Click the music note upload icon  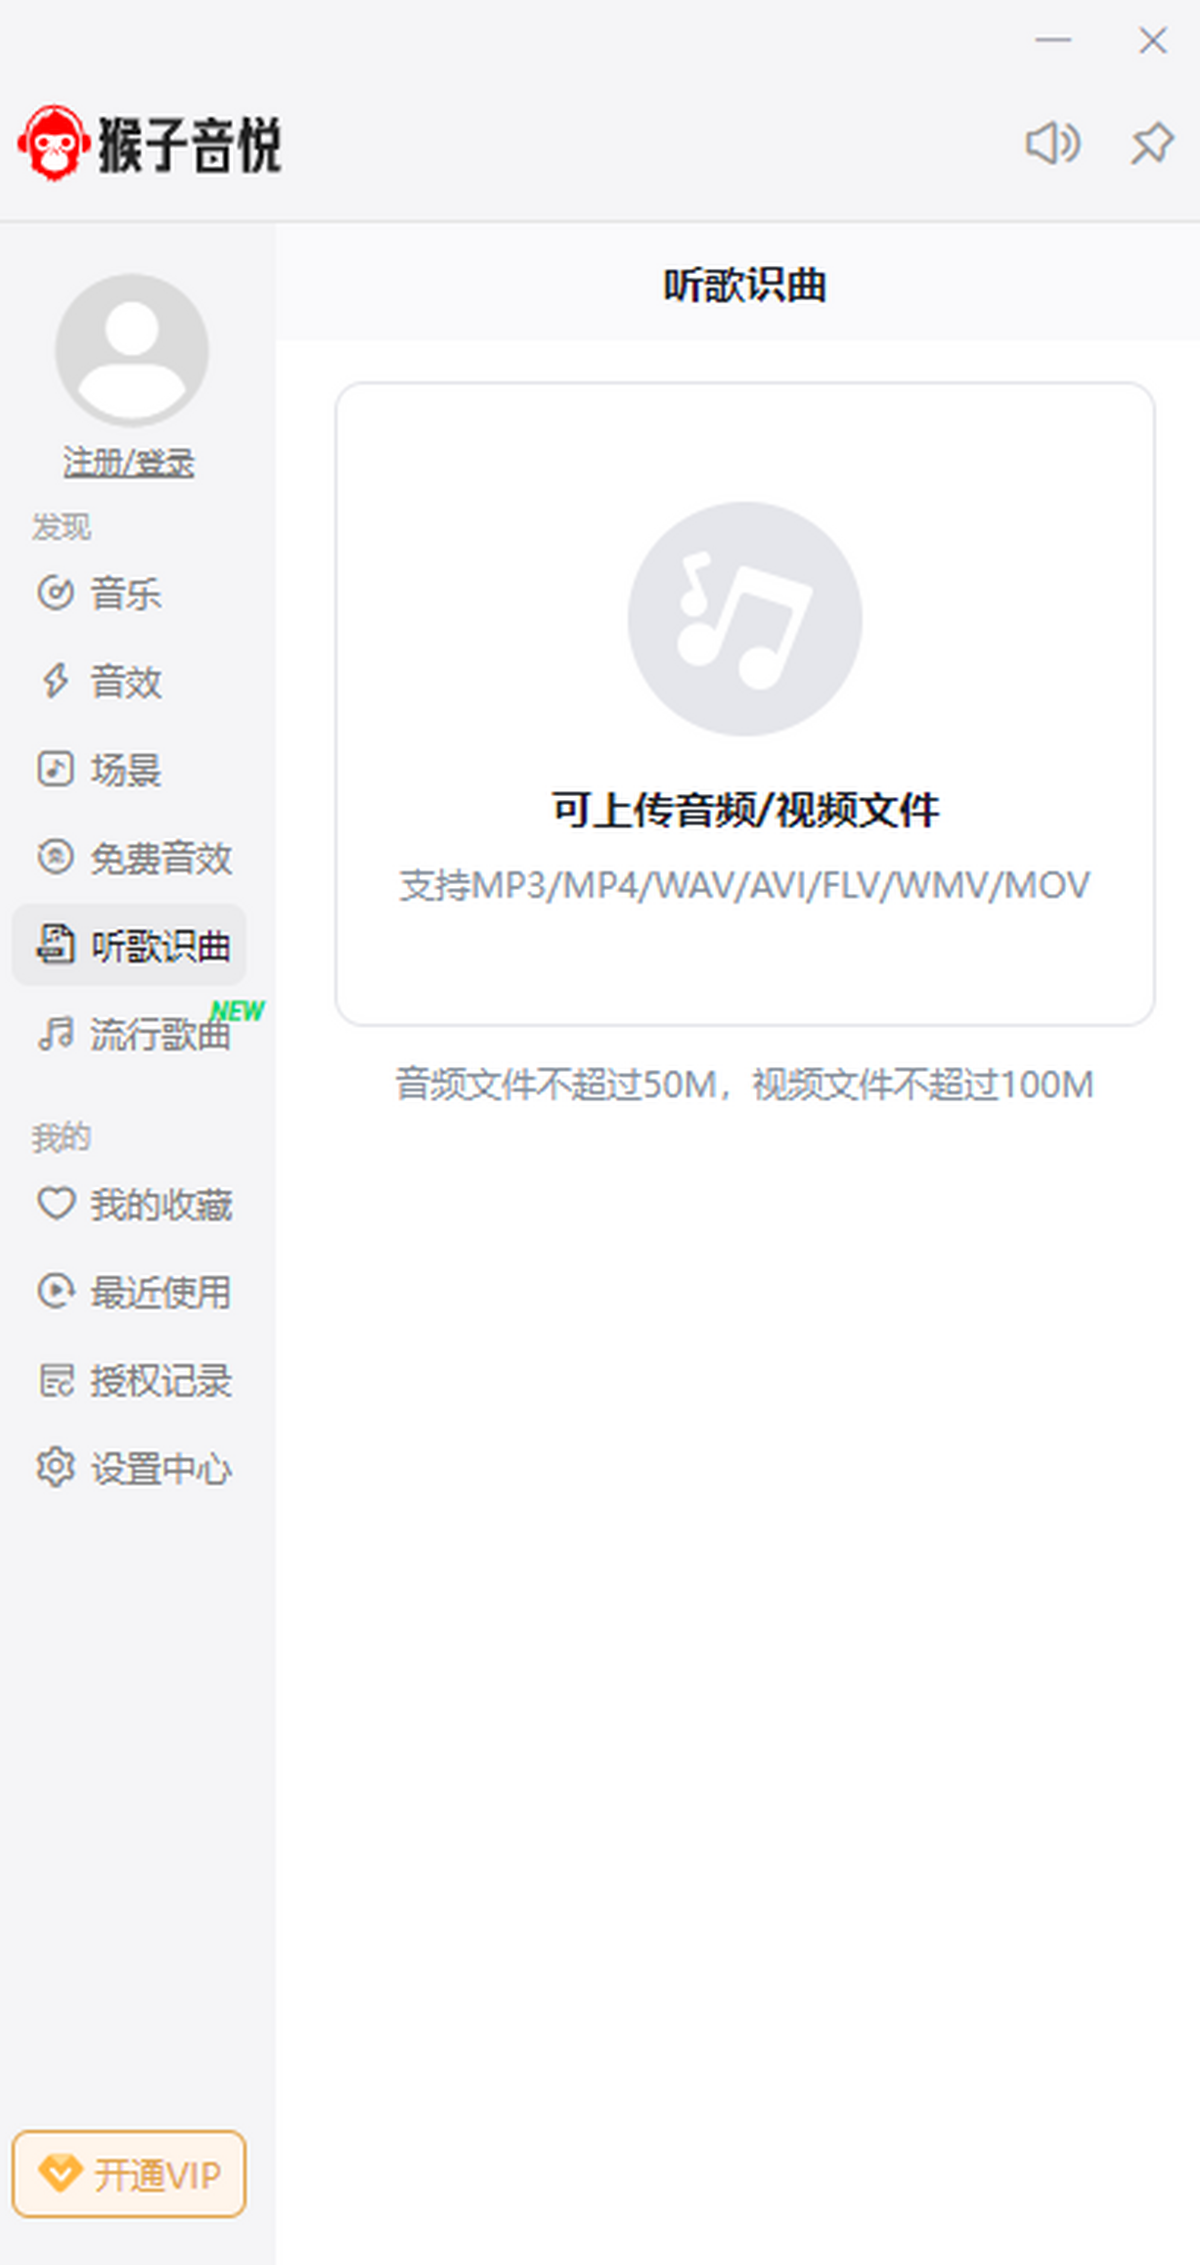(745, 619)
